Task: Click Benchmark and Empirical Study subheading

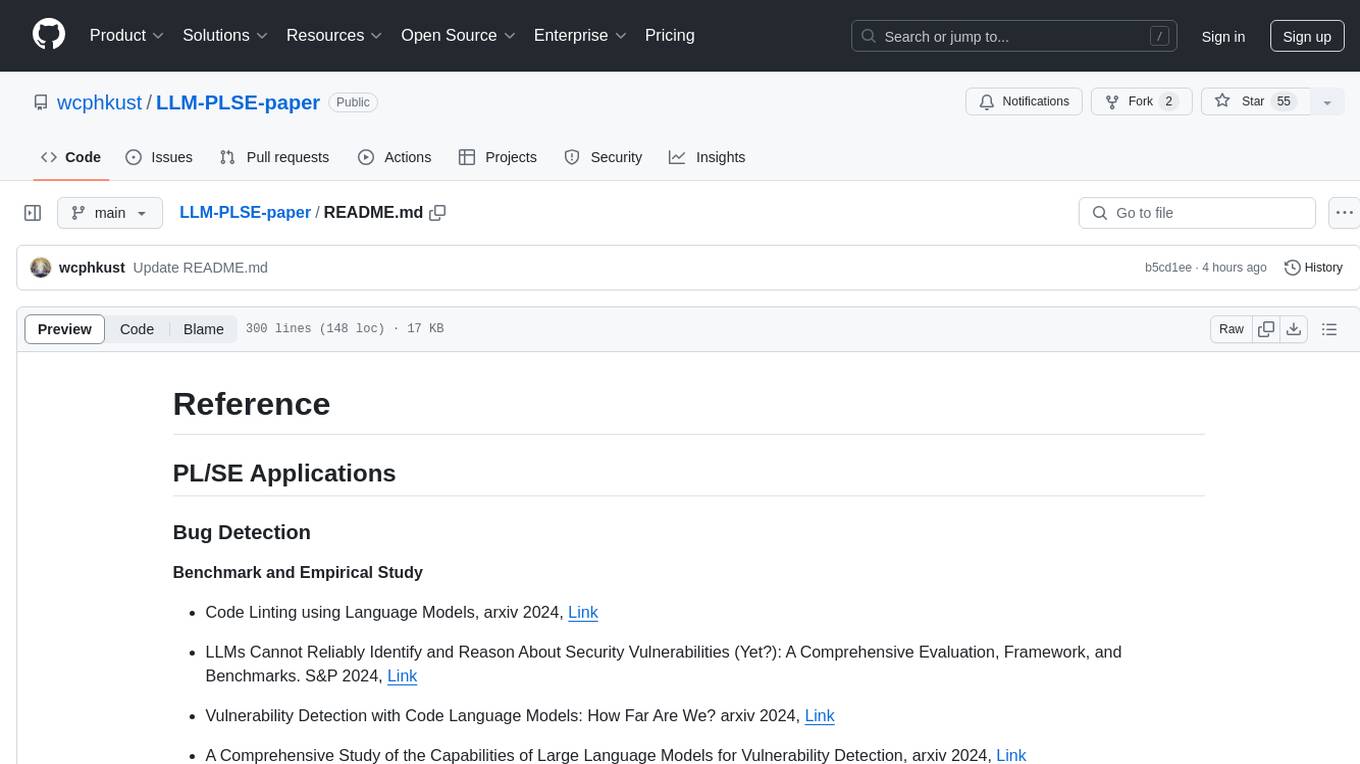Action: [x=298, y=572]
